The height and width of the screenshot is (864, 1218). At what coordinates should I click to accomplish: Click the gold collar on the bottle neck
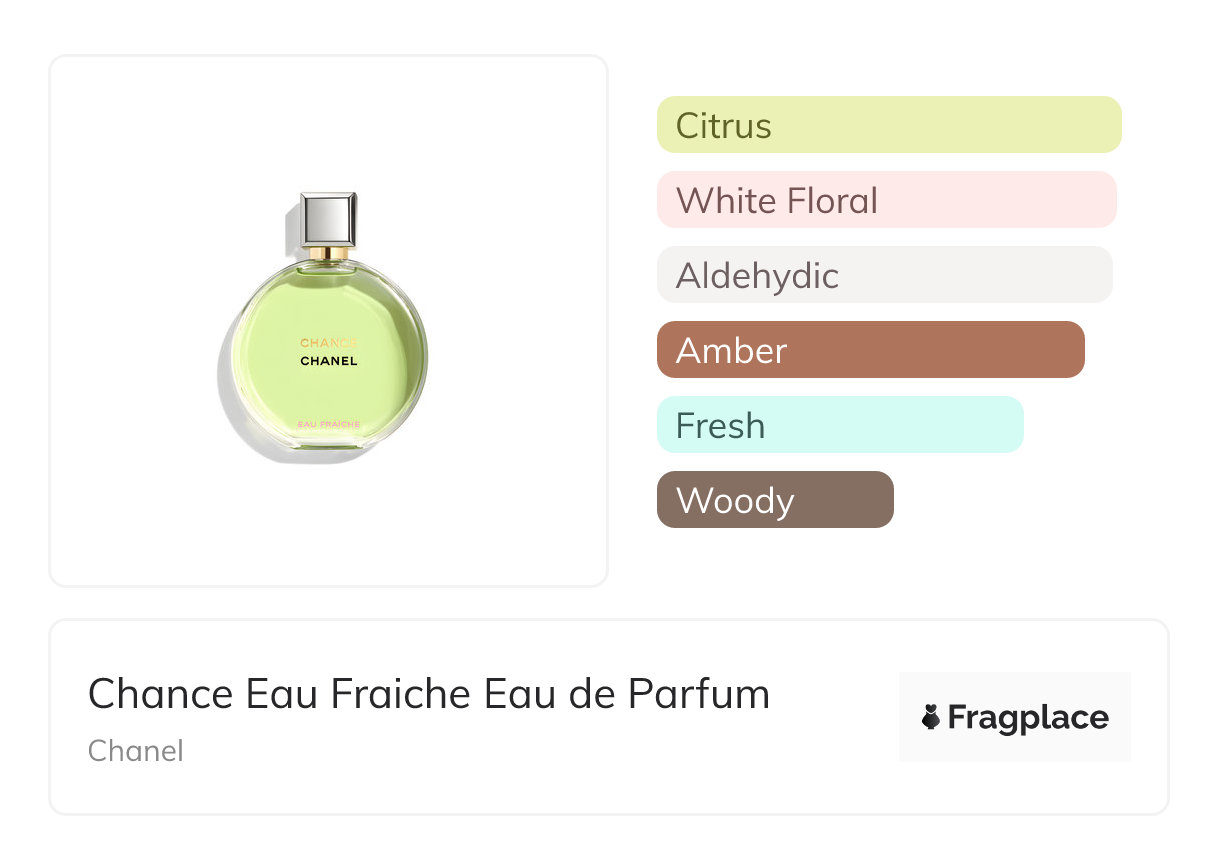coord(328,254)
